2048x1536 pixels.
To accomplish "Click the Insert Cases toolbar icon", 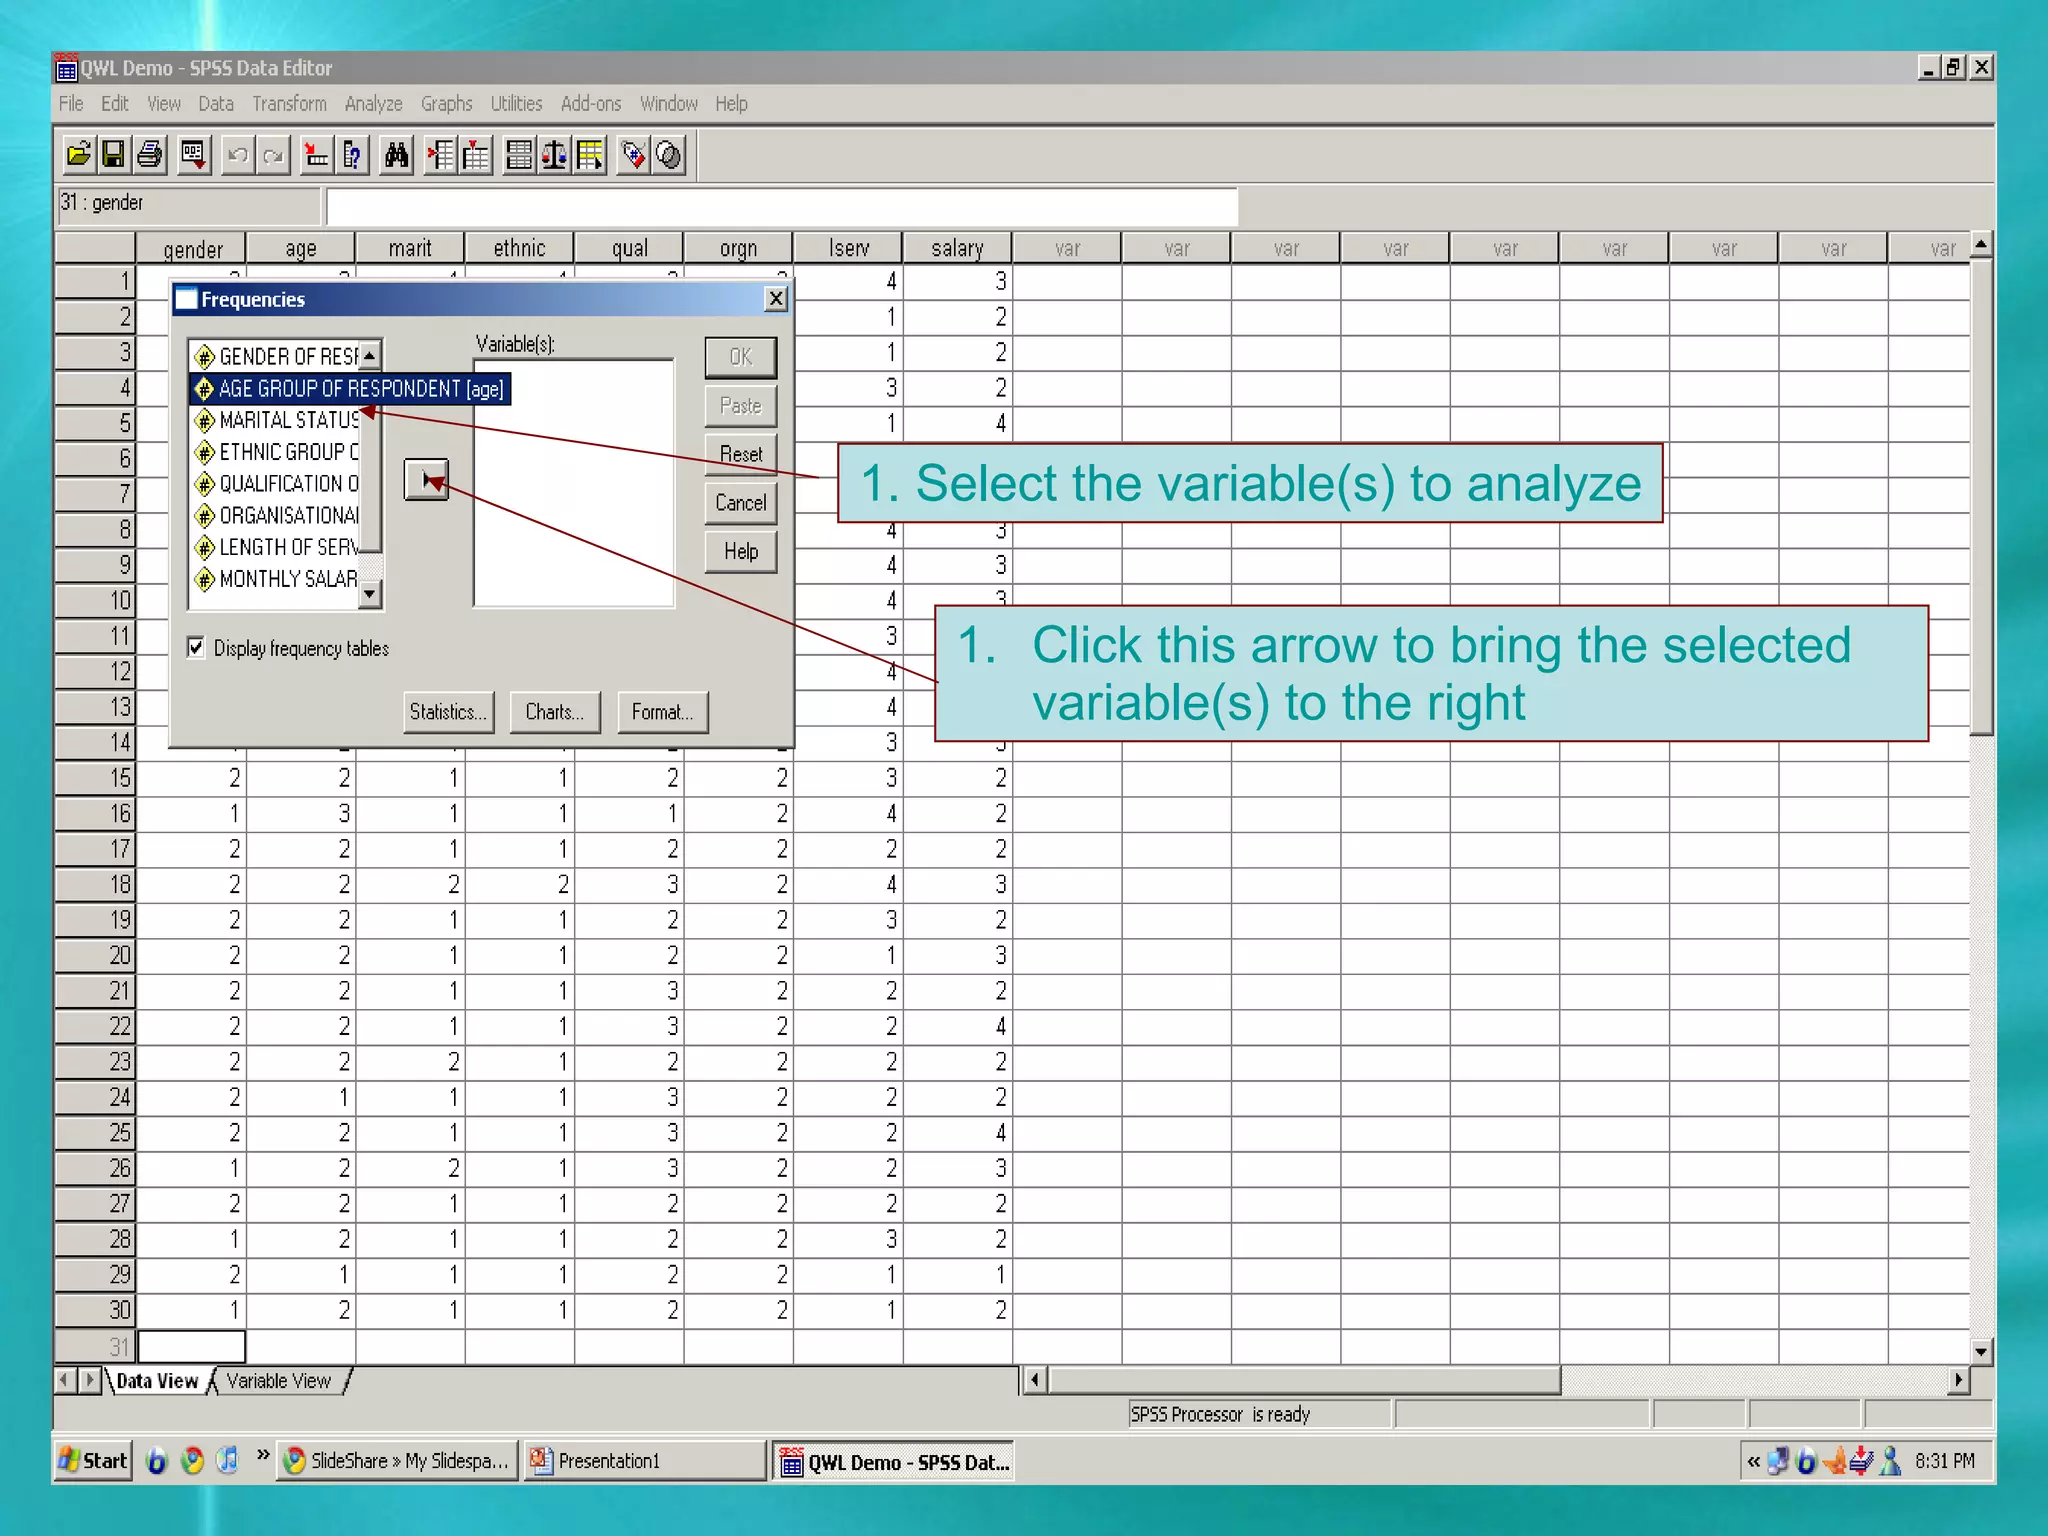I will [x=440, y=155].
